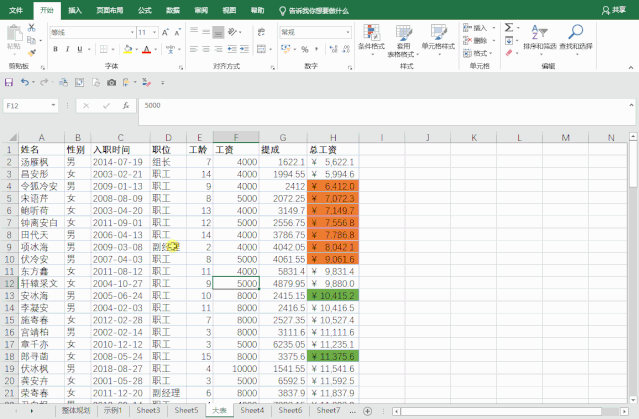
Task: Toggle Bold formatting
Action: click(55, 49)
